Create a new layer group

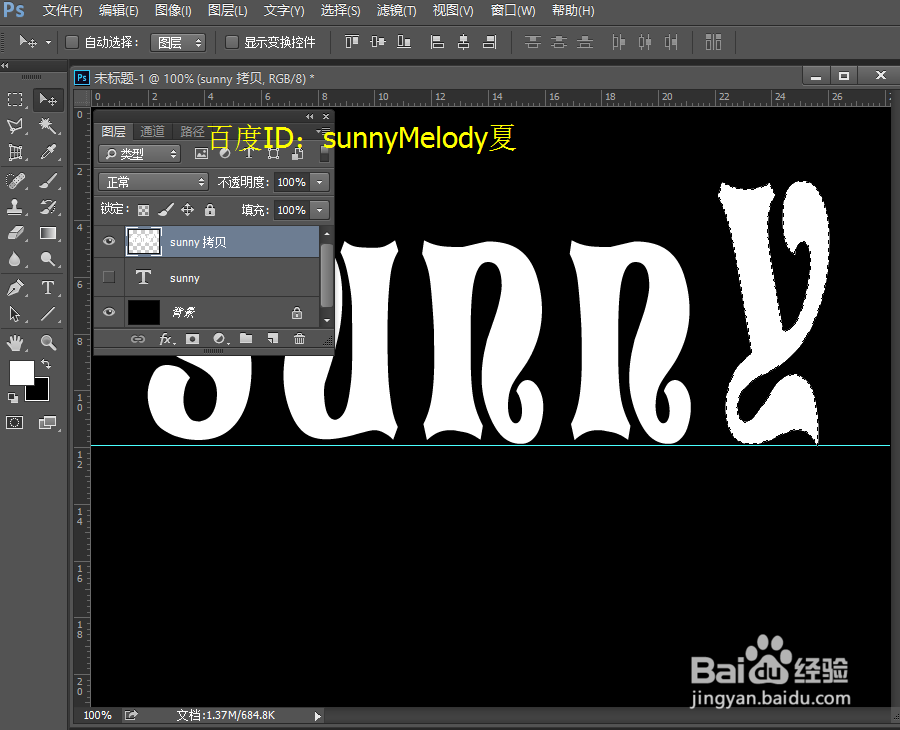(x=246, y=339)
